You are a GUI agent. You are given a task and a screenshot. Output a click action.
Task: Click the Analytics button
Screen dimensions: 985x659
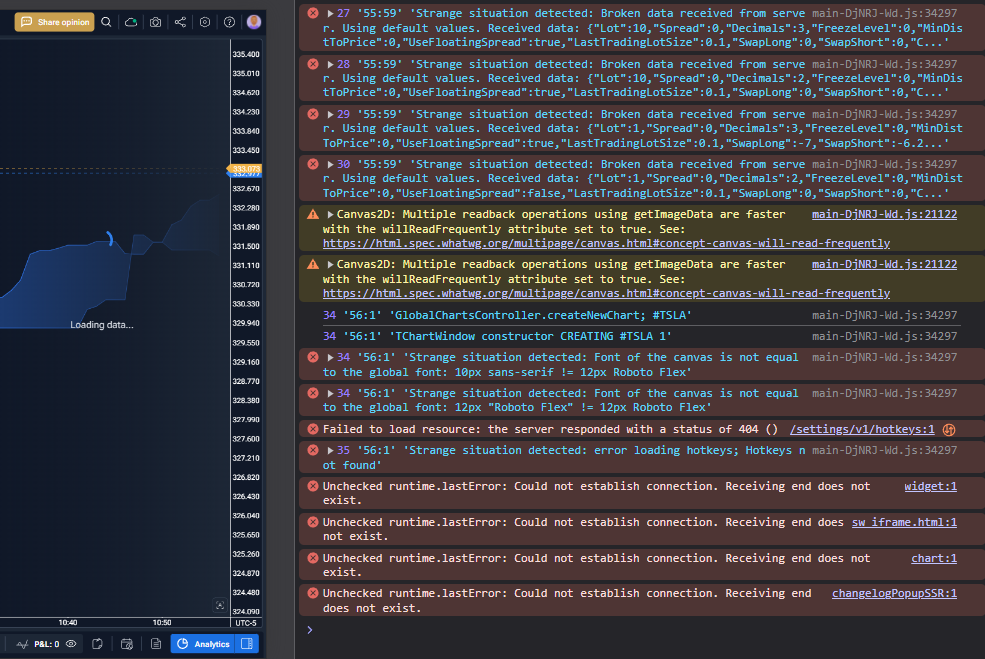click(203, 644)
